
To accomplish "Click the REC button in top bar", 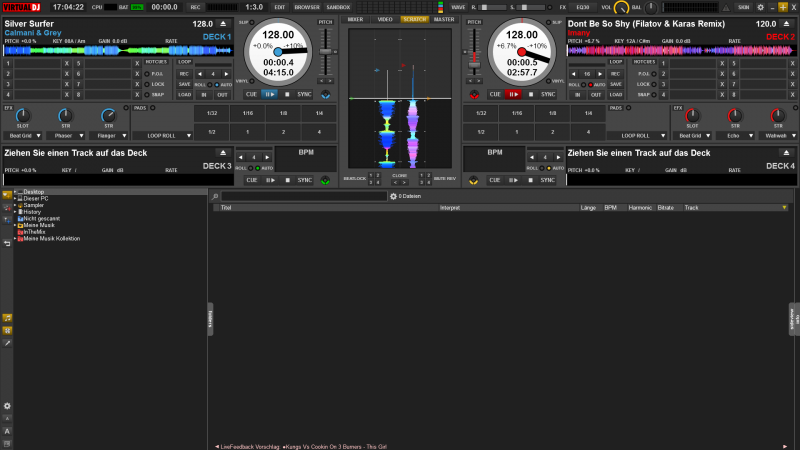I will tap(195, 8).
